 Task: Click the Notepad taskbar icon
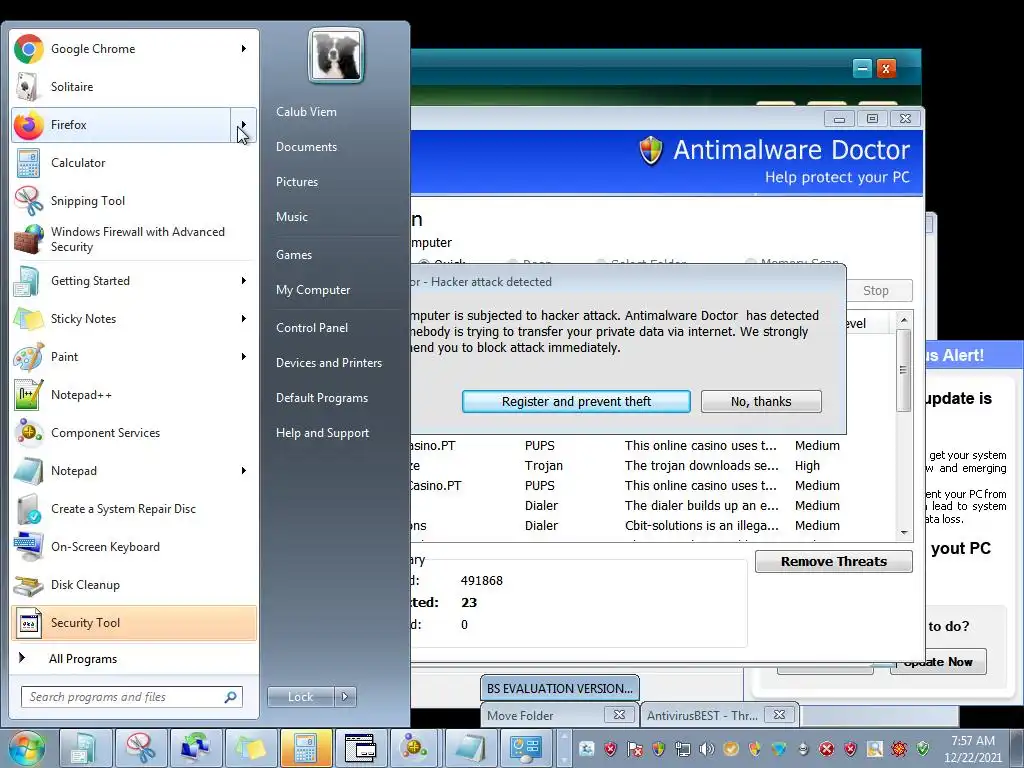point(471,748)
